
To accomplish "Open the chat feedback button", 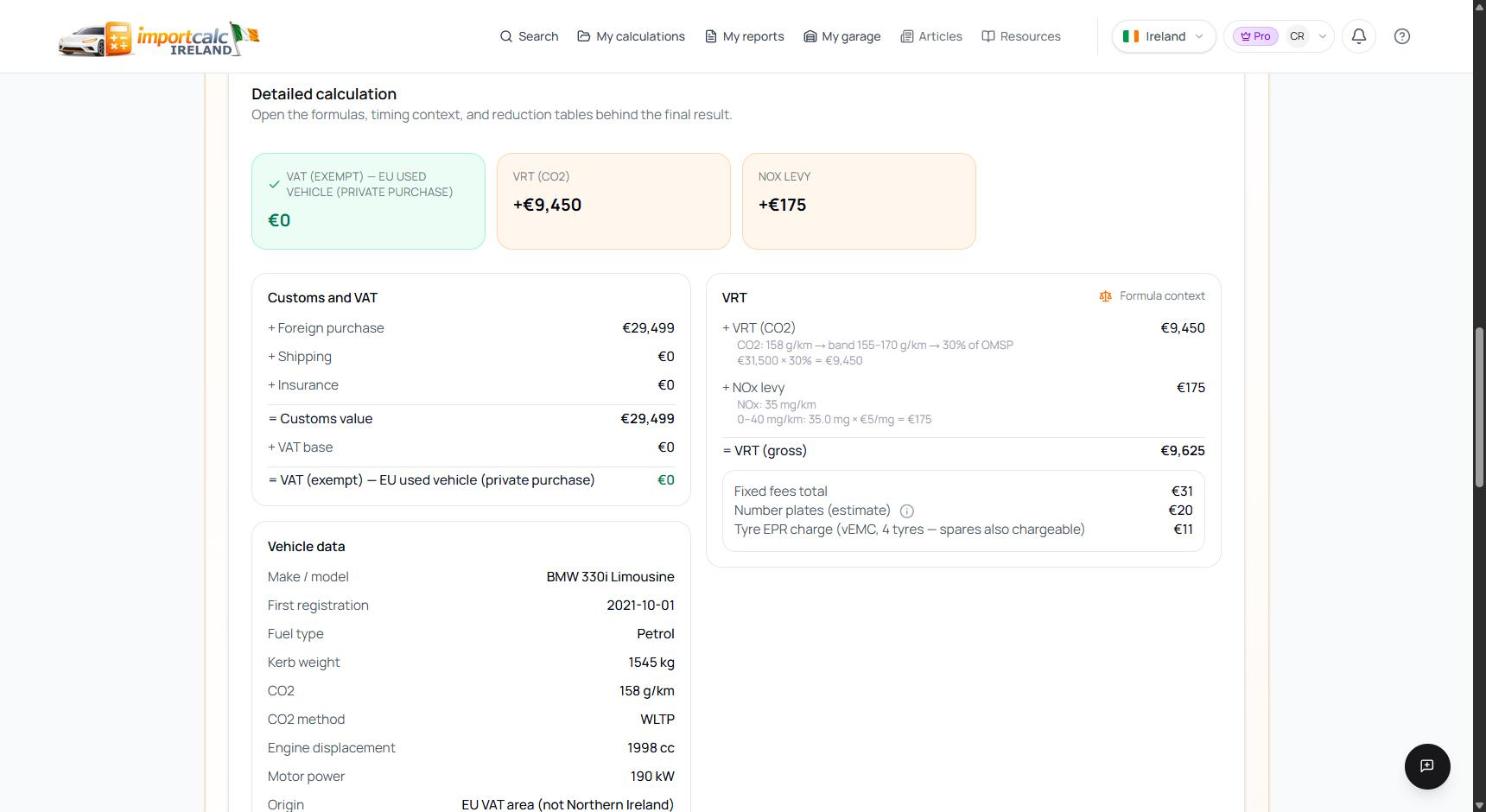I will click(x=1427, y=766).
